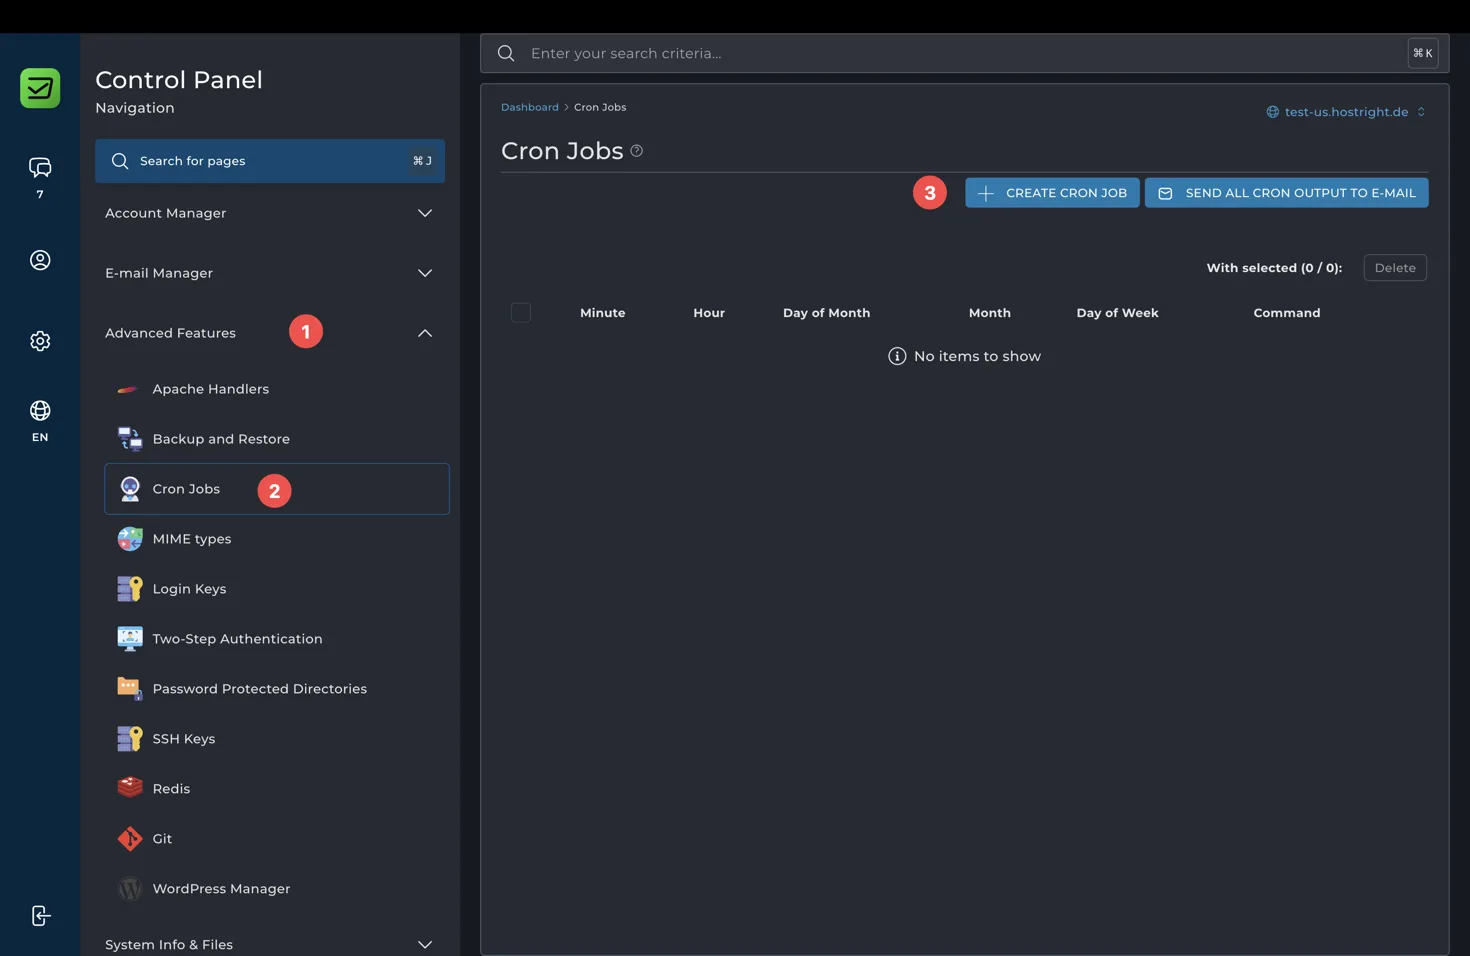
Task: Open WordPress Manager from navigation
Action: [277, 889]
